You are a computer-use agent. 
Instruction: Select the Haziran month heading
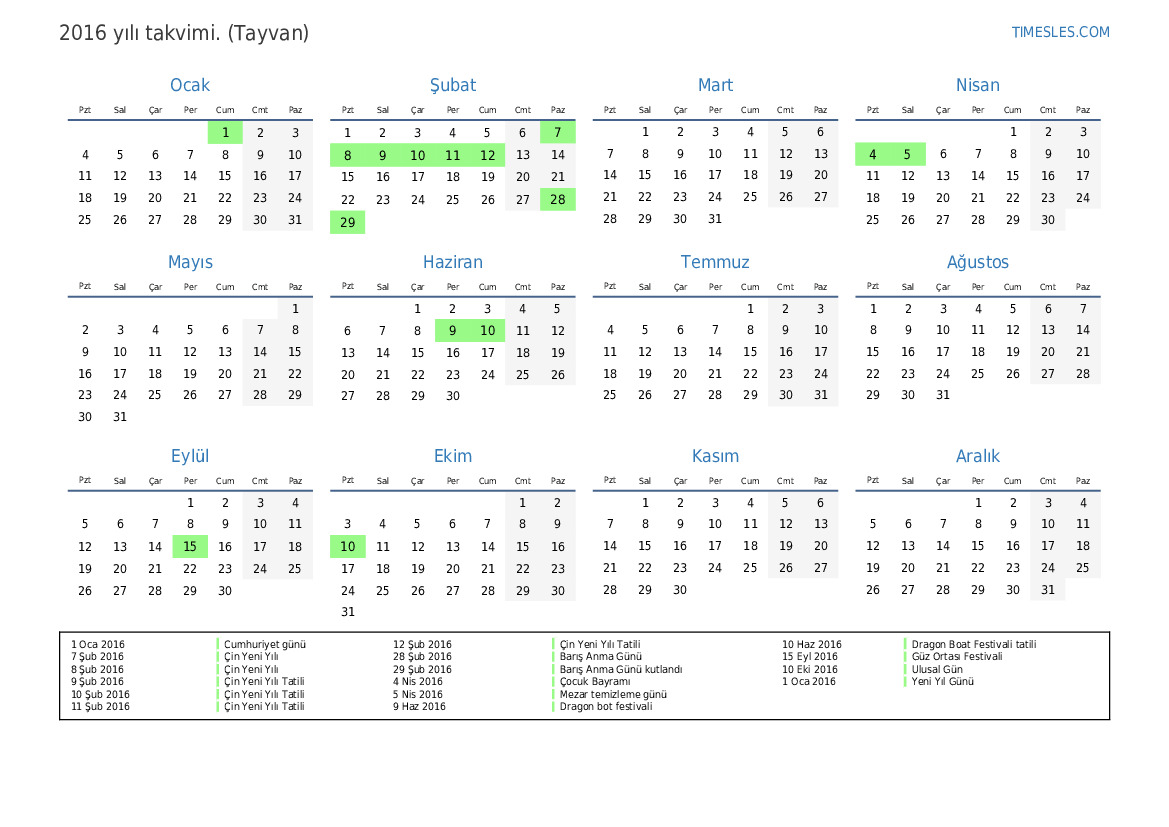click(453, 262)
